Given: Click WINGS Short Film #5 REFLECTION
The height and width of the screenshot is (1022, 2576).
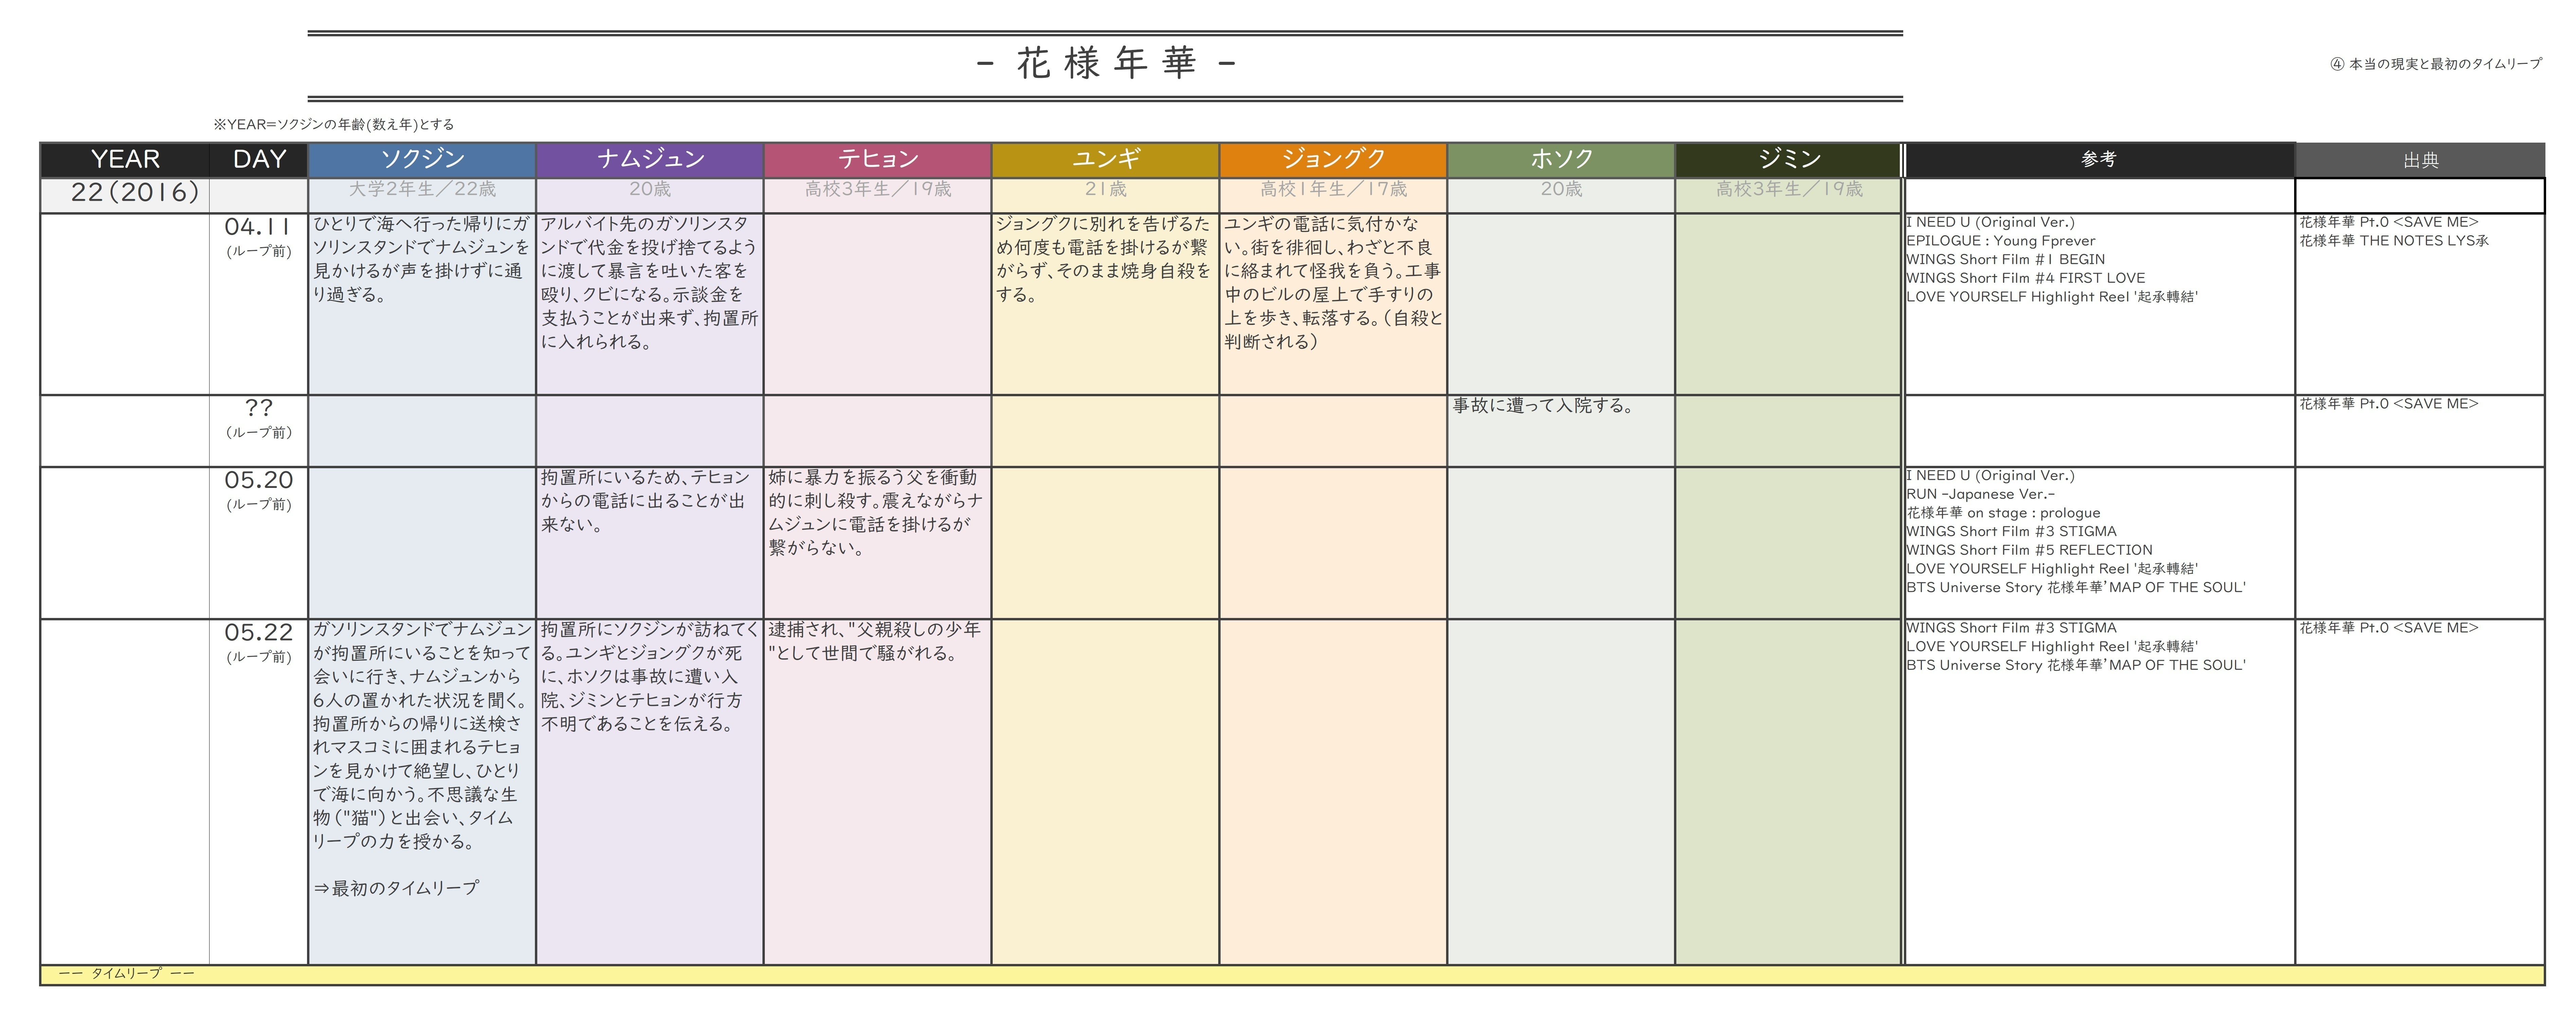Looking at the screenshot, I should tap(2029, 550).
